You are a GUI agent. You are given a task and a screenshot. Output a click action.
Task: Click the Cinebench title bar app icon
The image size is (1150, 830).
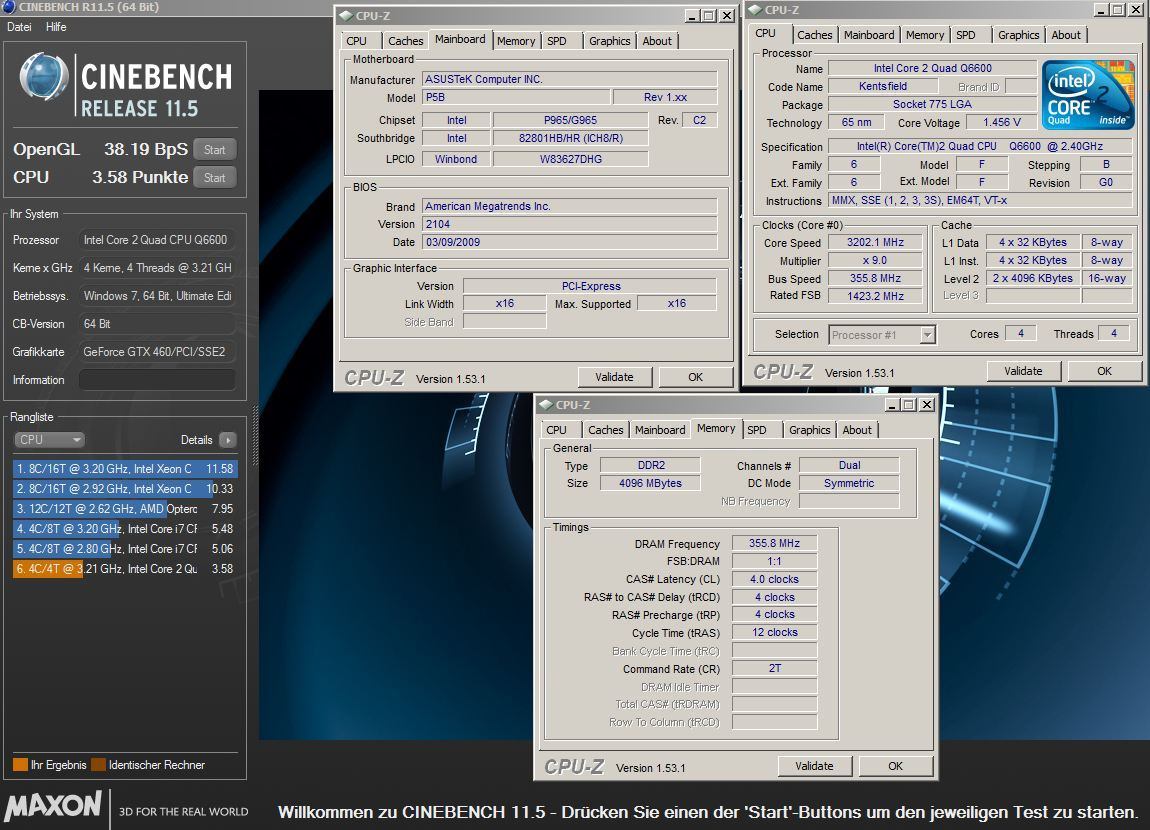[9, 8]
